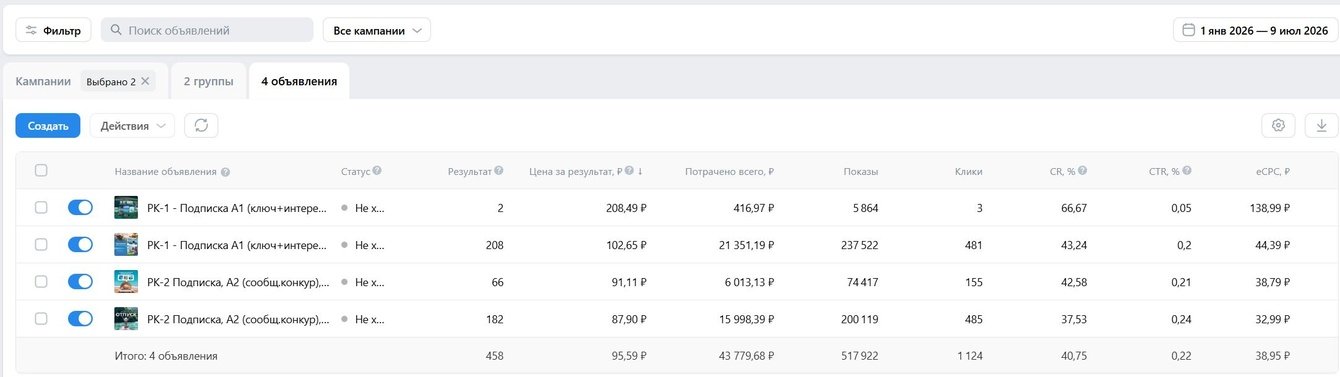Switch to the Кампании tab
Screen dimensions: 1340x377
click(x=44, y=81)
